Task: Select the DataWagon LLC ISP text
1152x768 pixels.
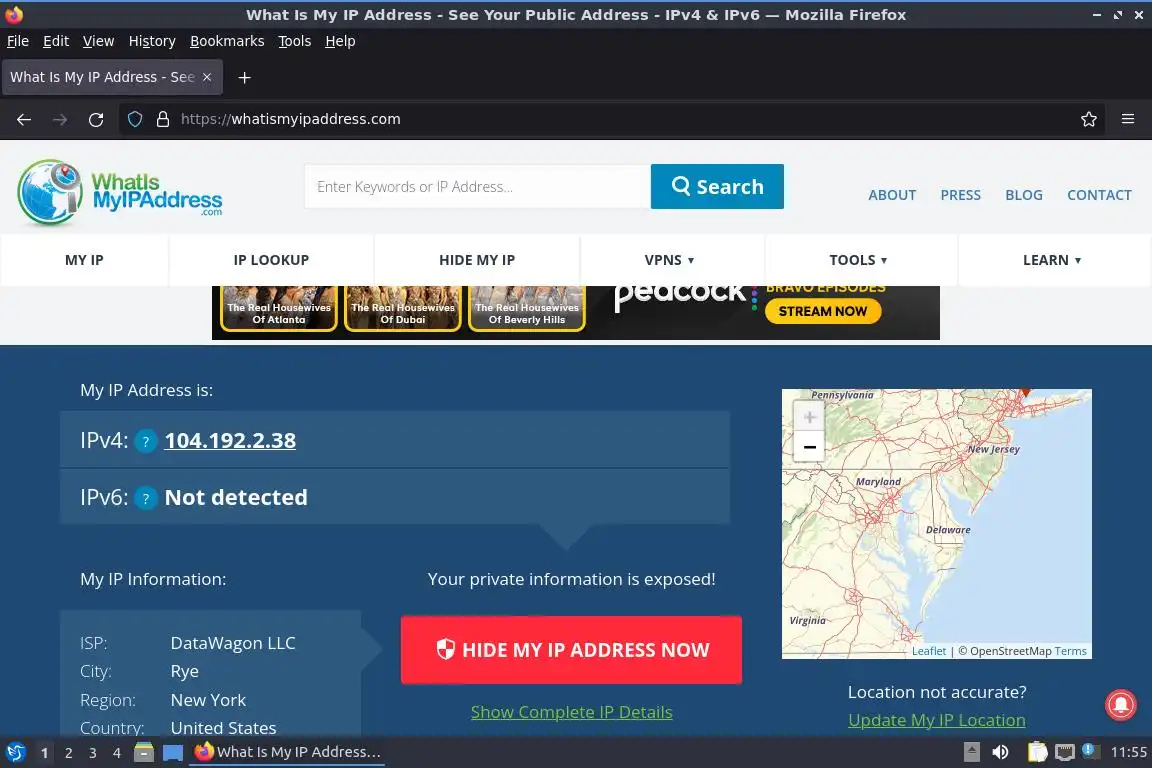Action: click(233, 643)
